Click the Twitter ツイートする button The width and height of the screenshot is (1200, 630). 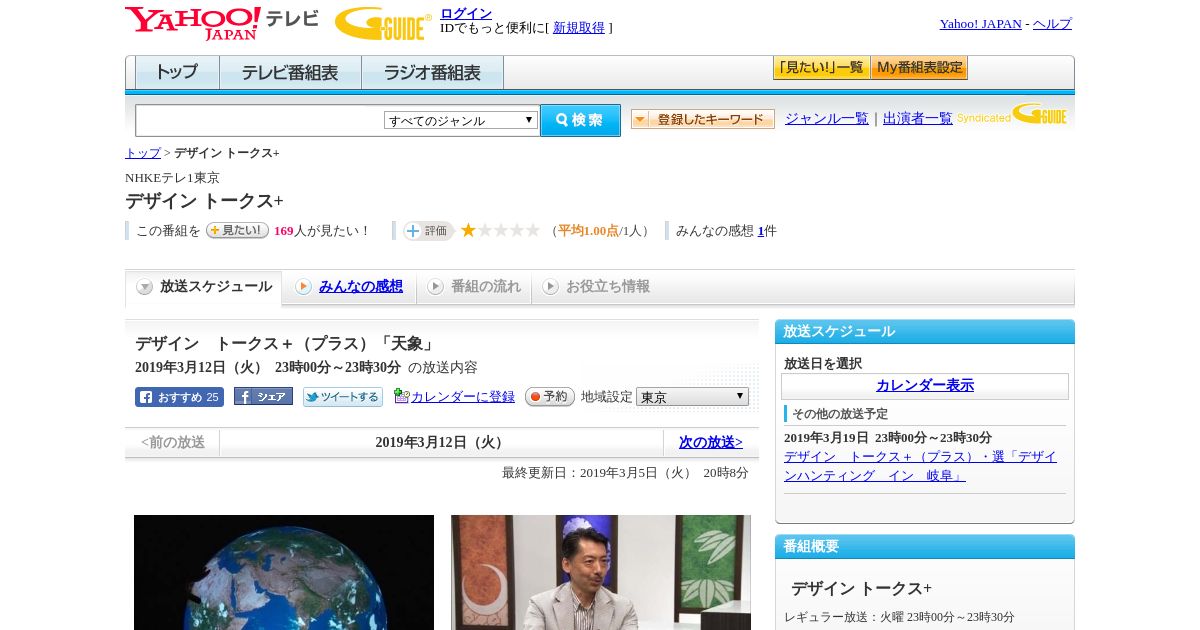pos(343,397)
